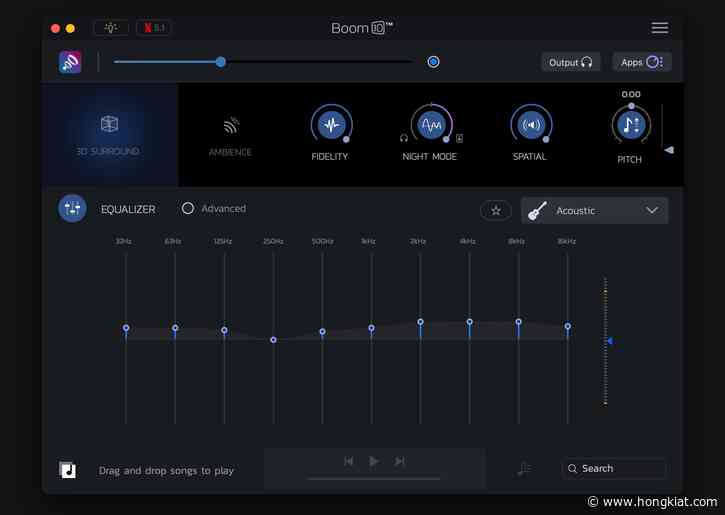725x515 pixels.
Task: Collapse the effects panel arrow
Action: [669, 150]
